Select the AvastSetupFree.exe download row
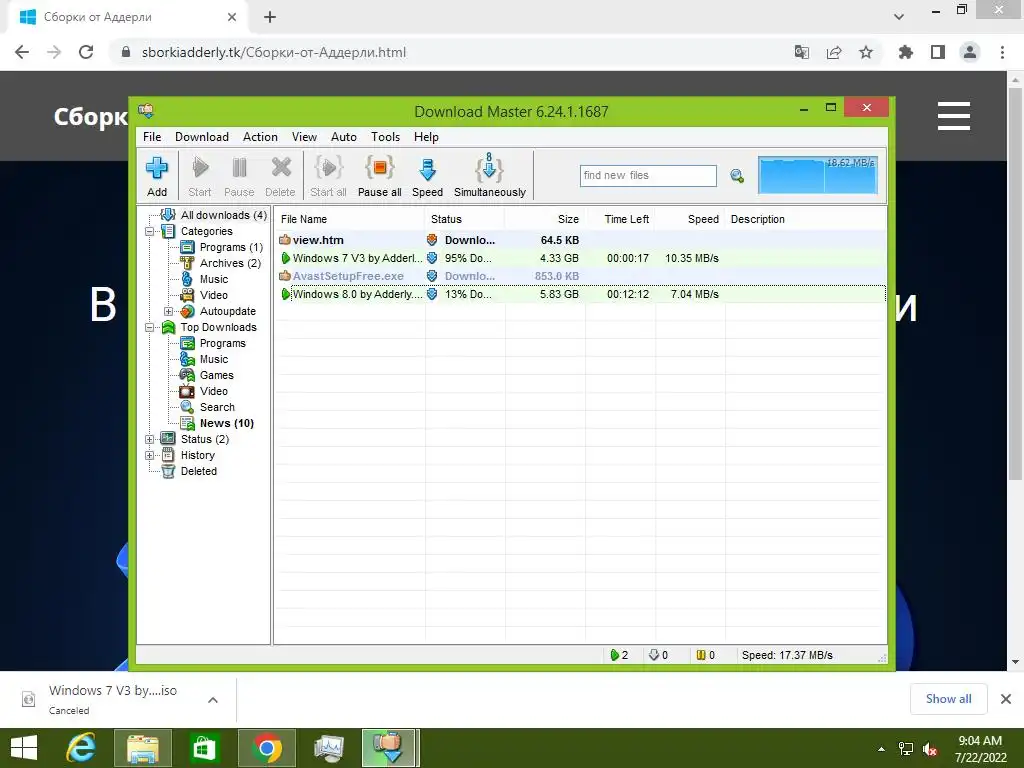Viewport: 1024px width, 768px height. point(581,276)
